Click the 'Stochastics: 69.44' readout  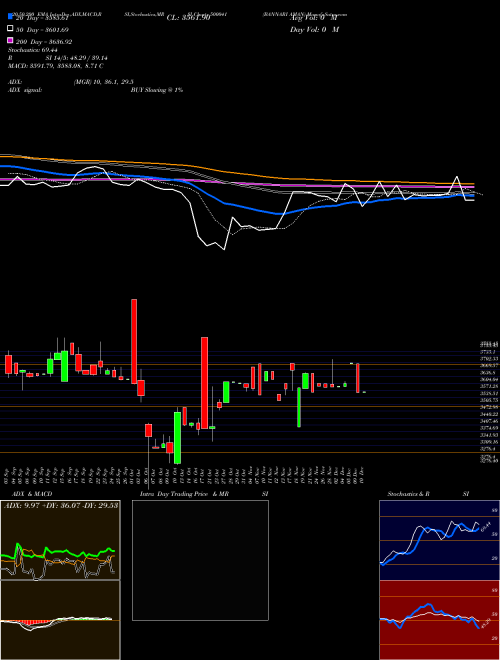[x=32, y=50]
